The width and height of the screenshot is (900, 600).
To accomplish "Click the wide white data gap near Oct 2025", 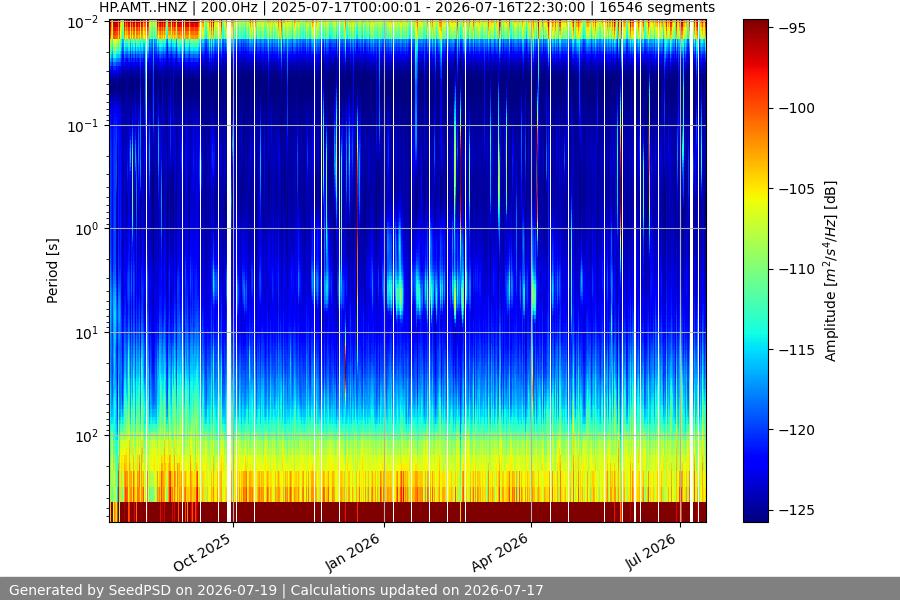I will pos(230,271).
